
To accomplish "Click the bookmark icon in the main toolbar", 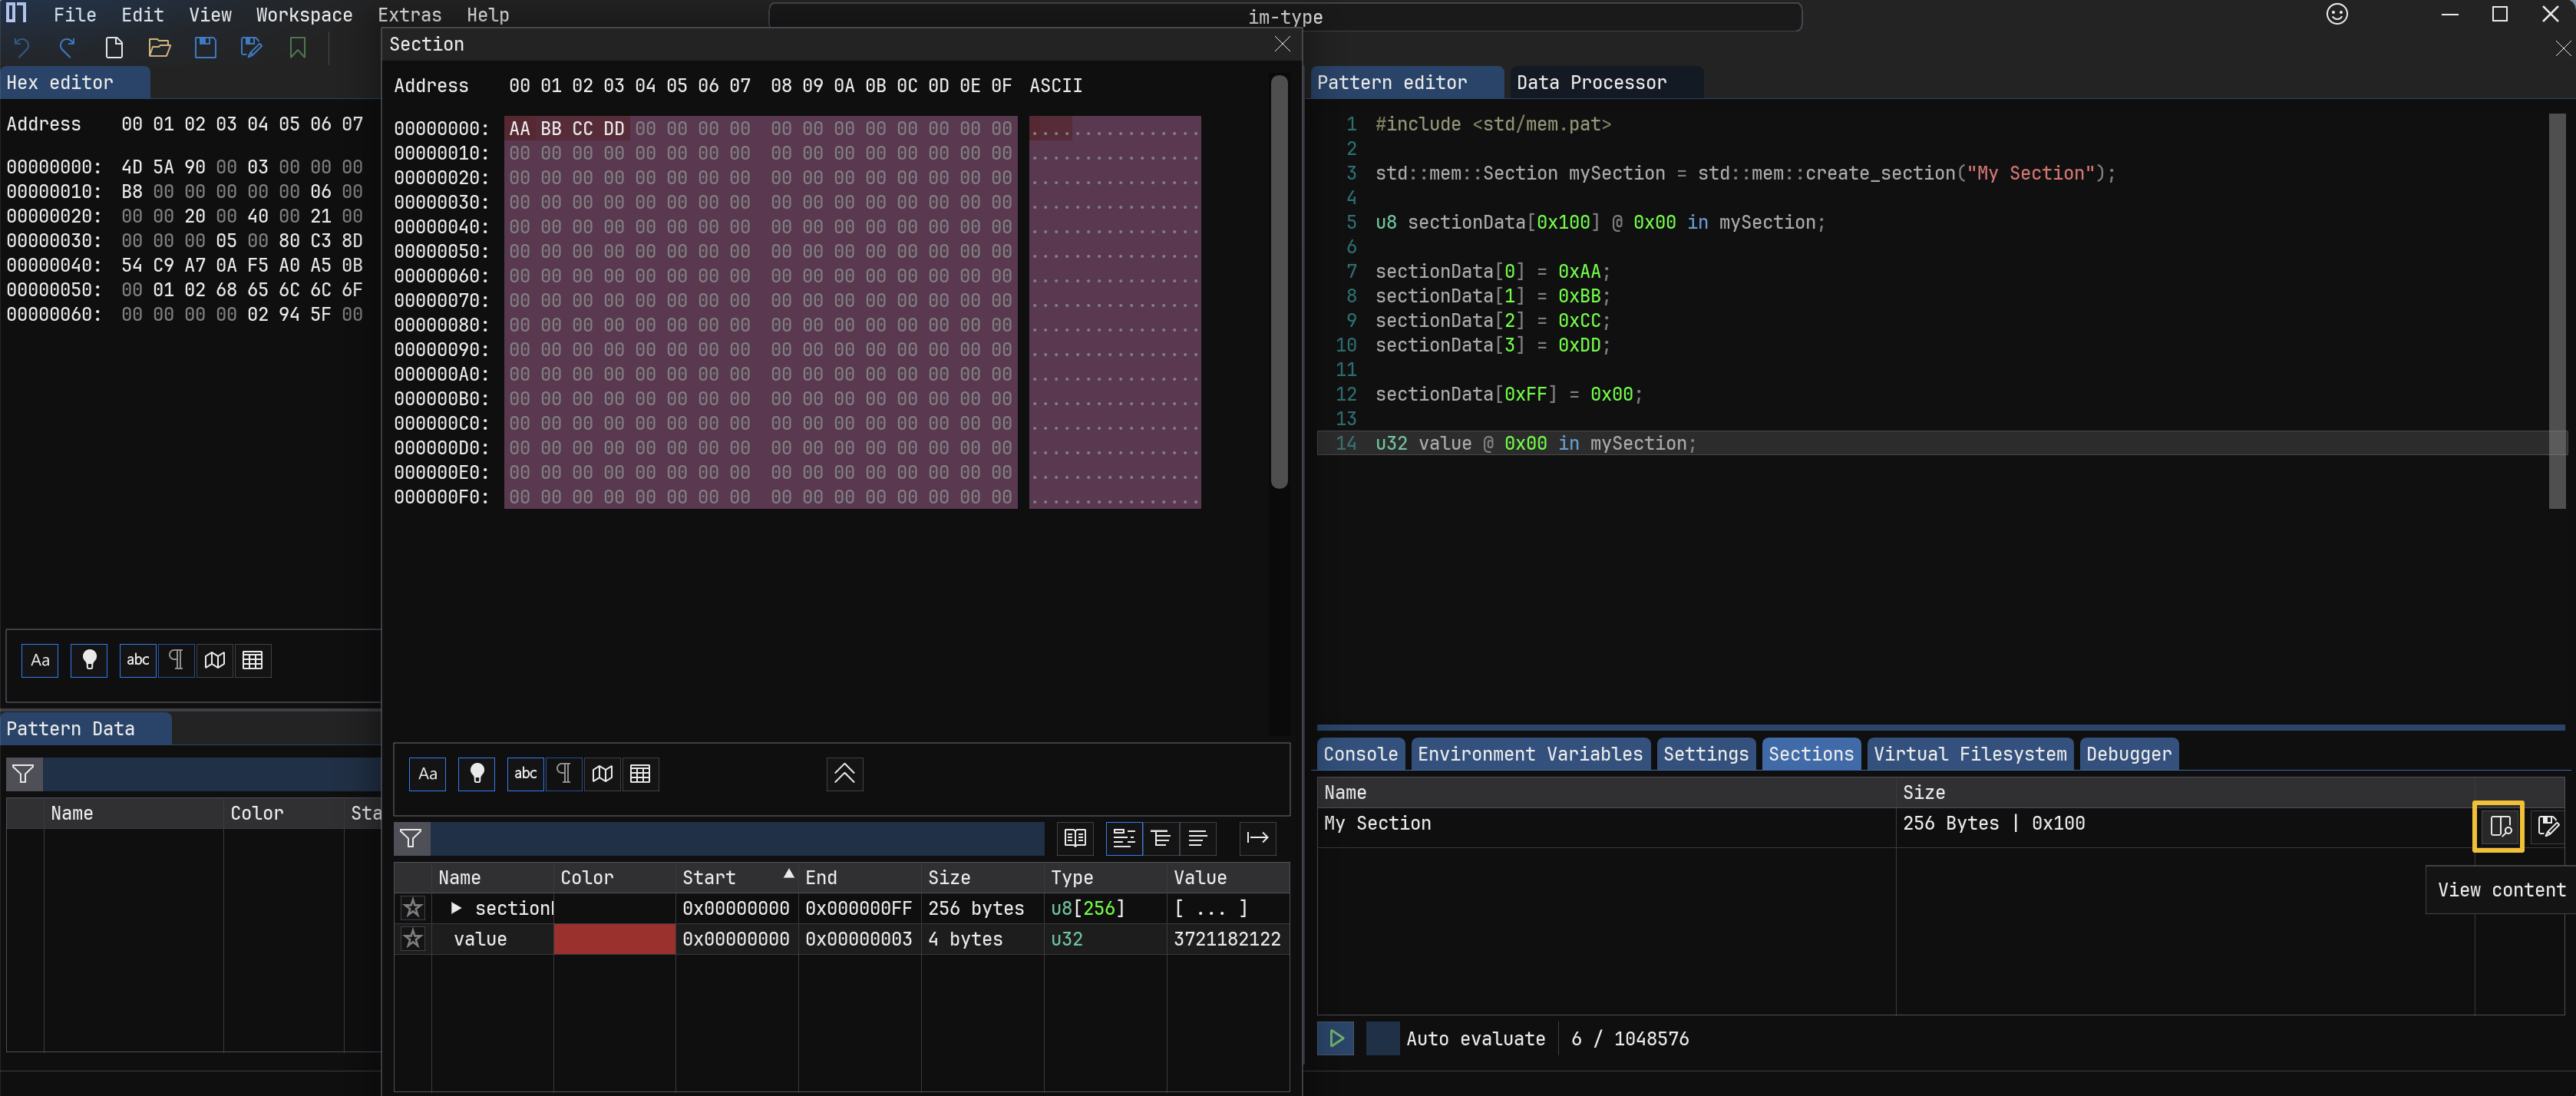I will [297, 47].
